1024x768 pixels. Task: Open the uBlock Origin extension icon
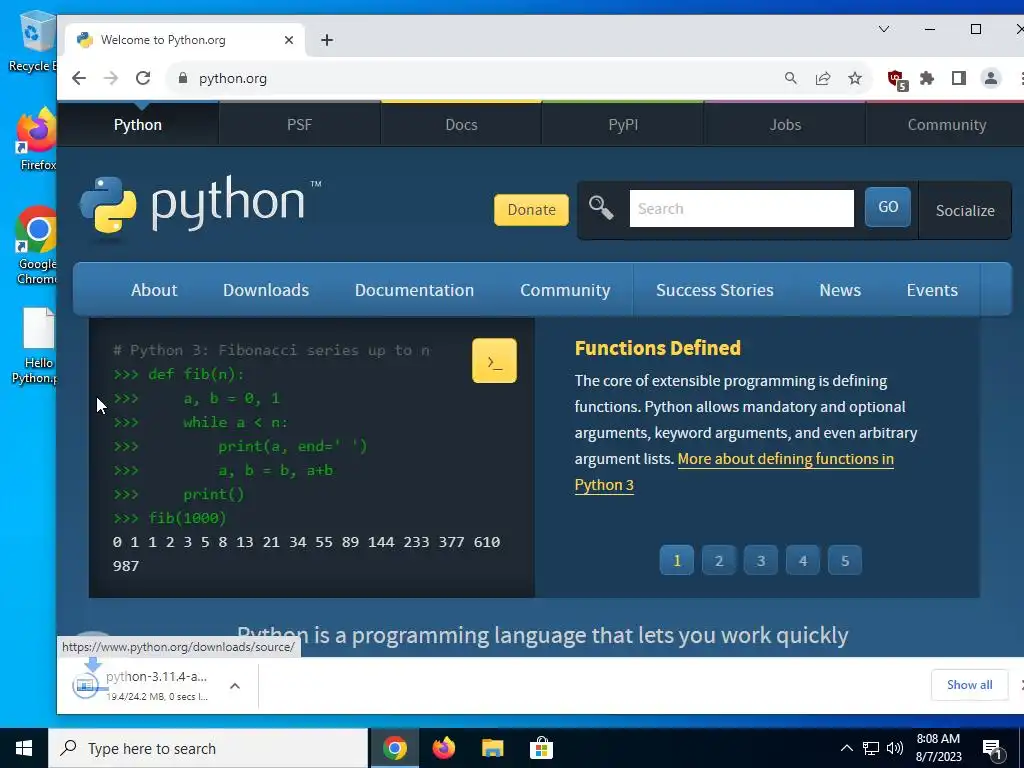pyautogui.click(x=897, y=80)
